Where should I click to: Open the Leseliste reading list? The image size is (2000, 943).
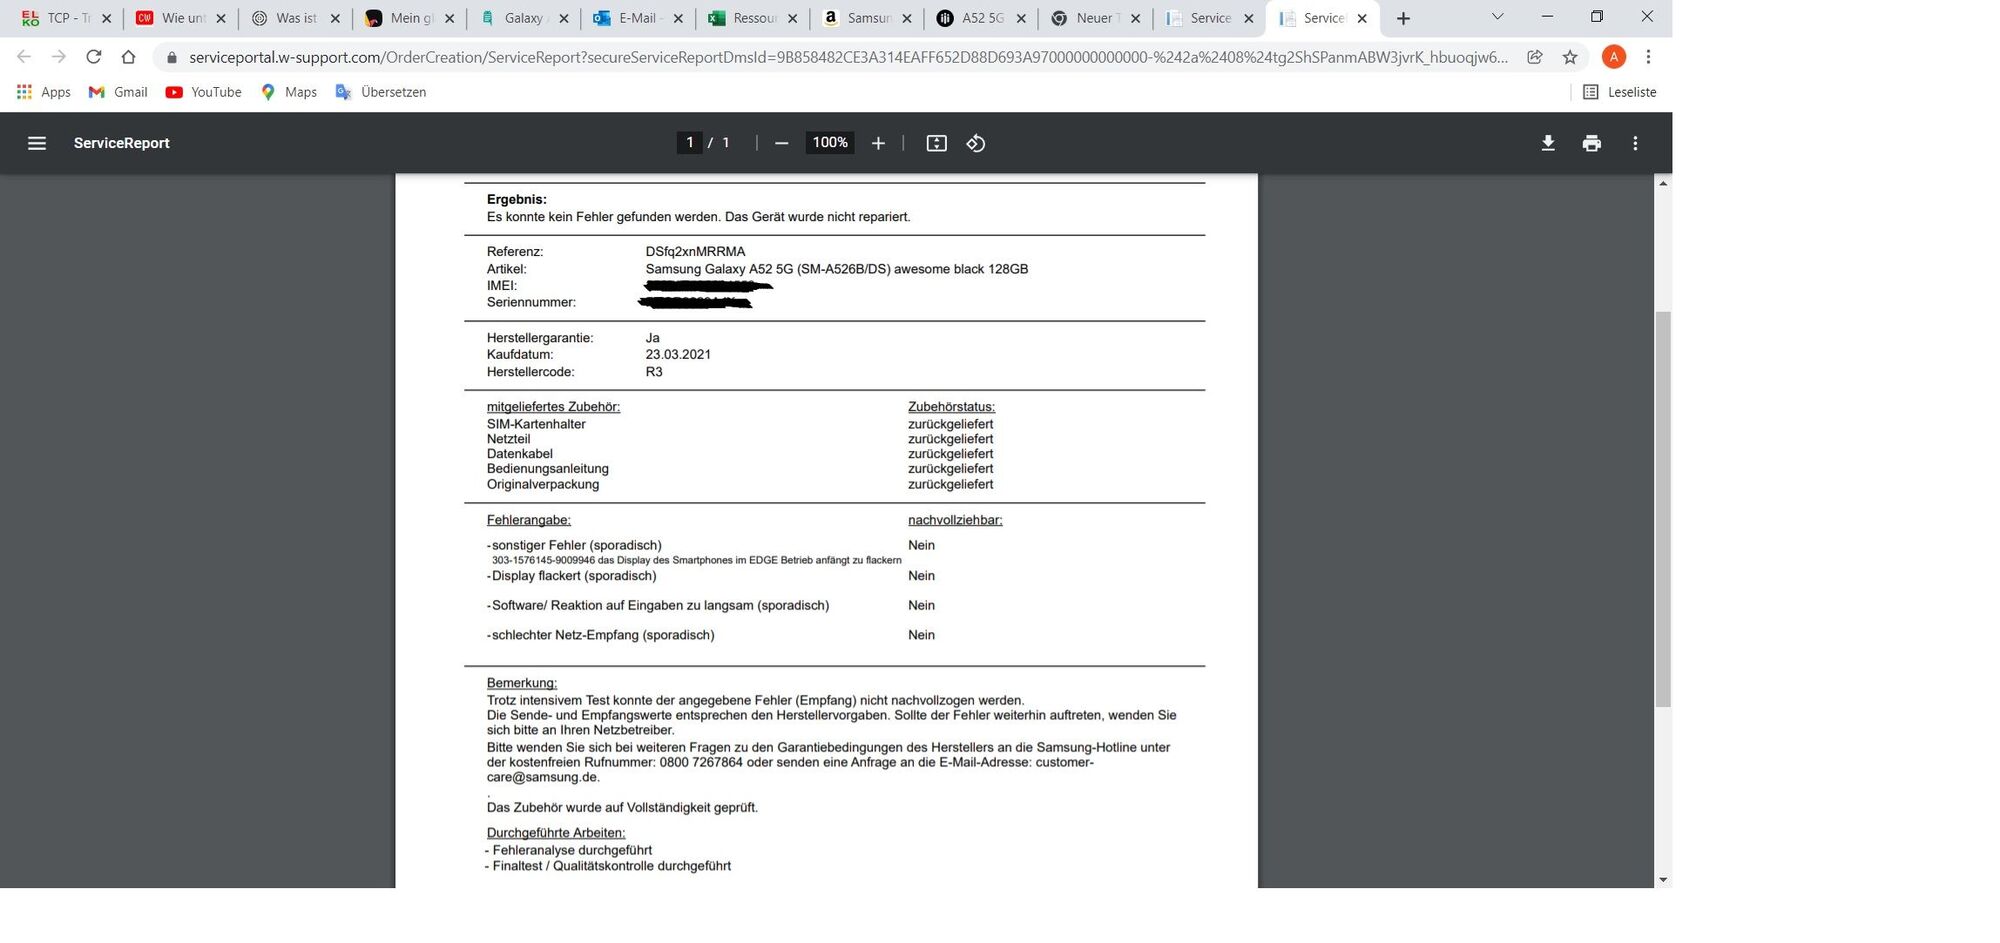(1620, 92)
